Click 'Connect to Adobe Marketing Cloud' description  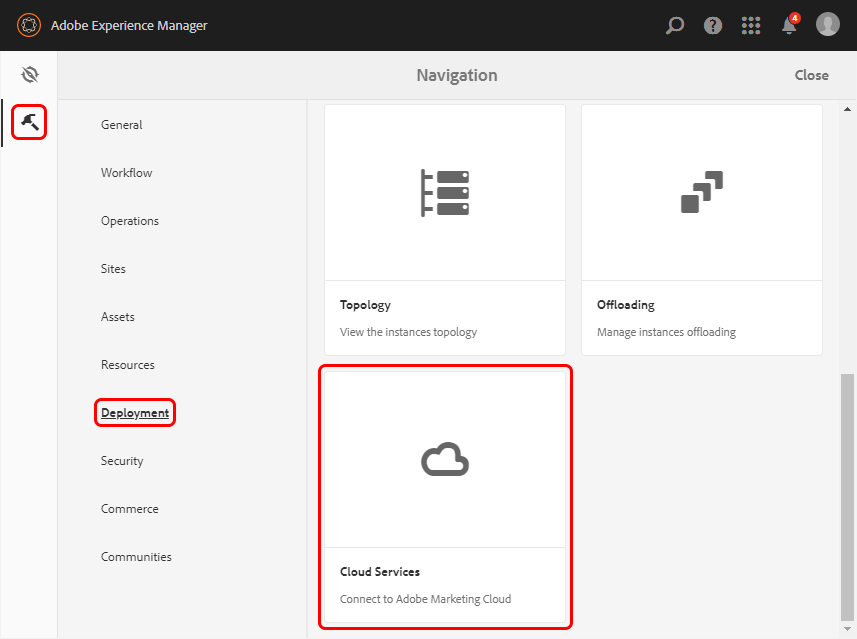(425, 599)
